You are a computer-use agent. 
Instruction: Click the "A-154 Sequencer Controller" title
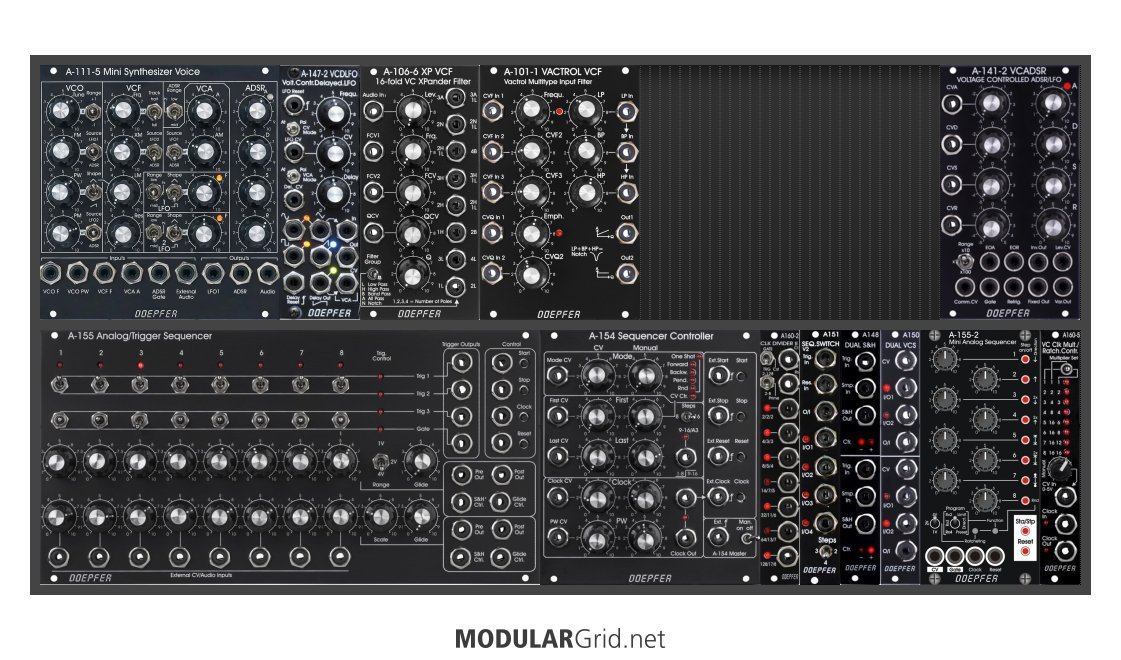[x=651, y=336]
